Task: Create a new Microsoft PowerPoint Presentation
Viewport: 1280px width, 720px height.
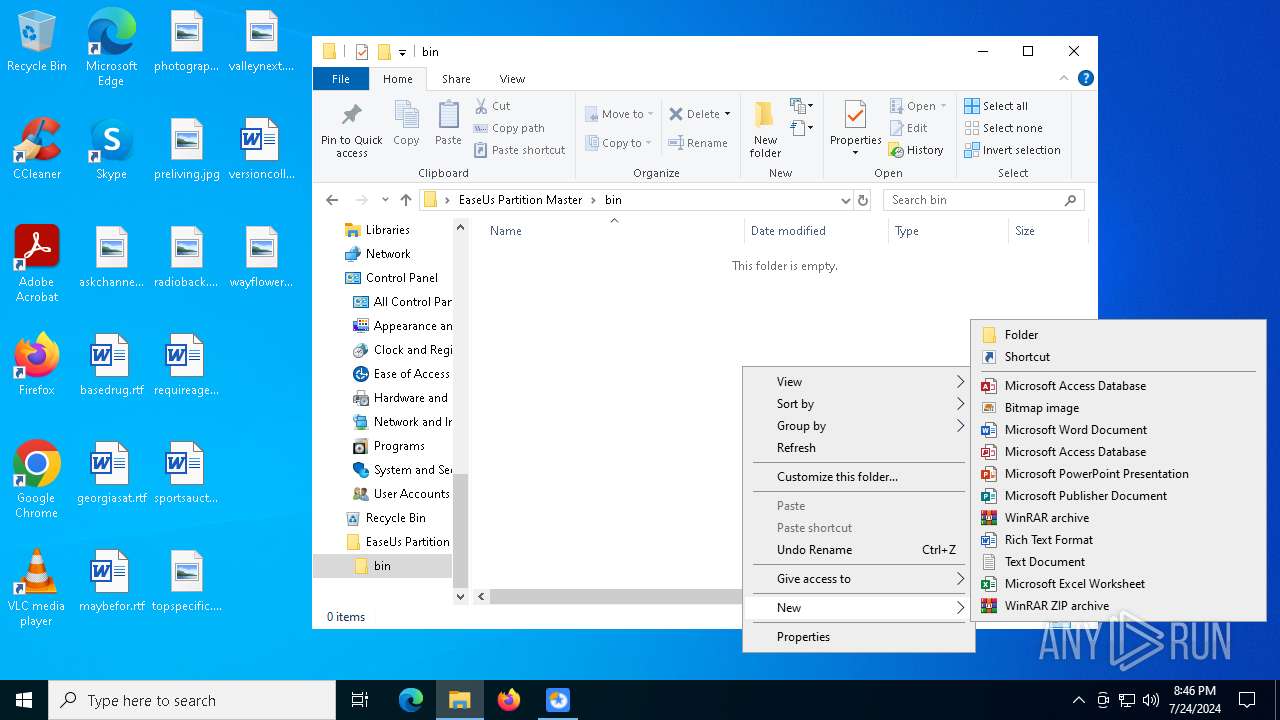Action: tap(1118, 474)
